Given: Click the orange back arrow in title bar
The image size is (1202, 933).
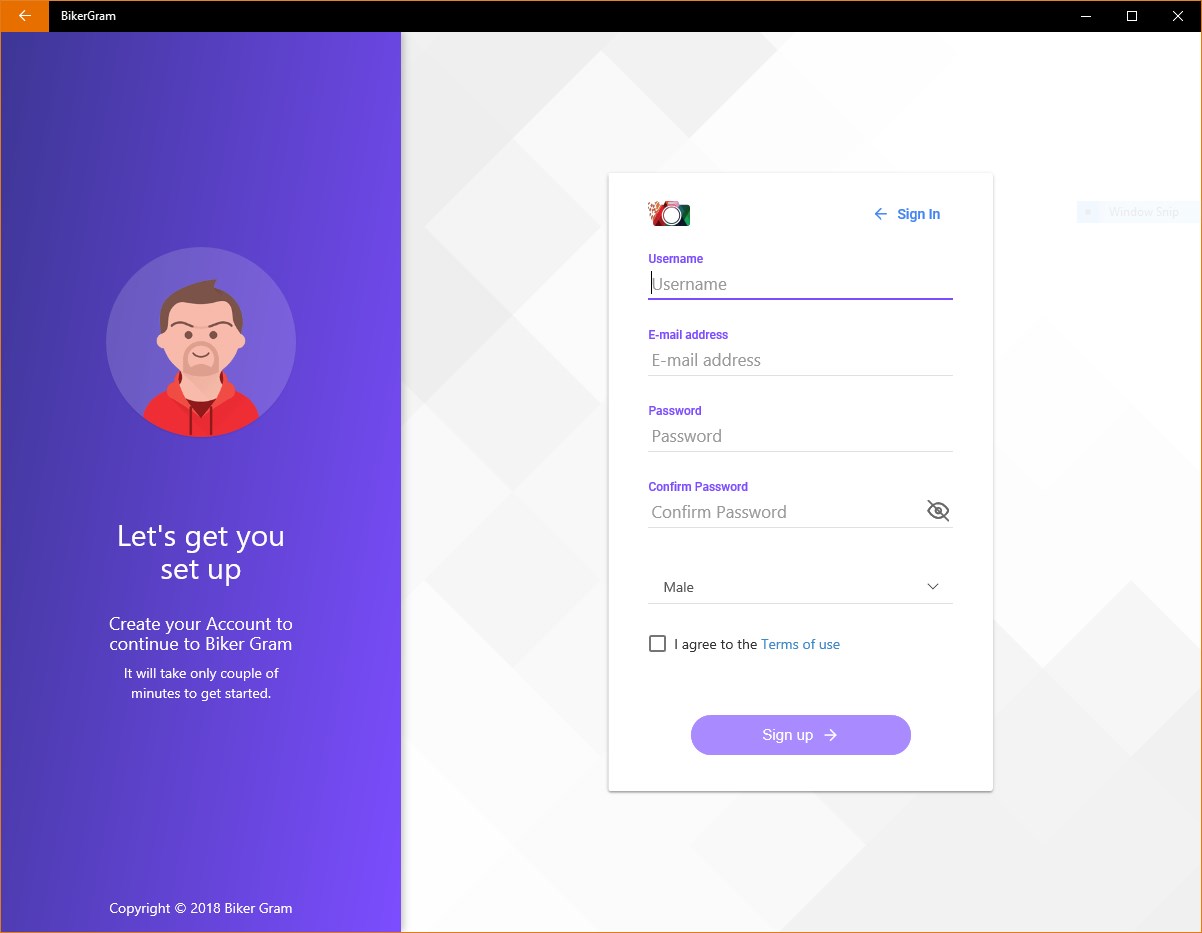Looking at the screenshot, I should (25, 16).
